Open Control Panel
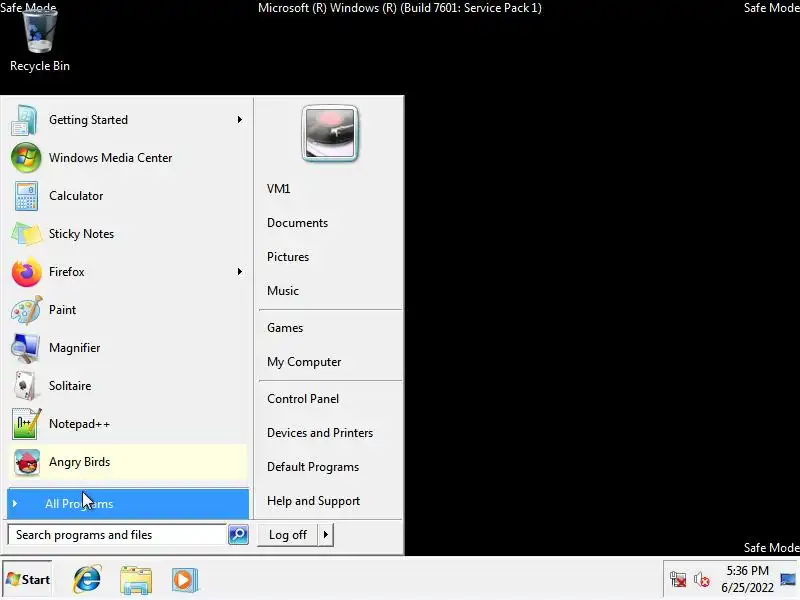 click(x=303, y=399)
